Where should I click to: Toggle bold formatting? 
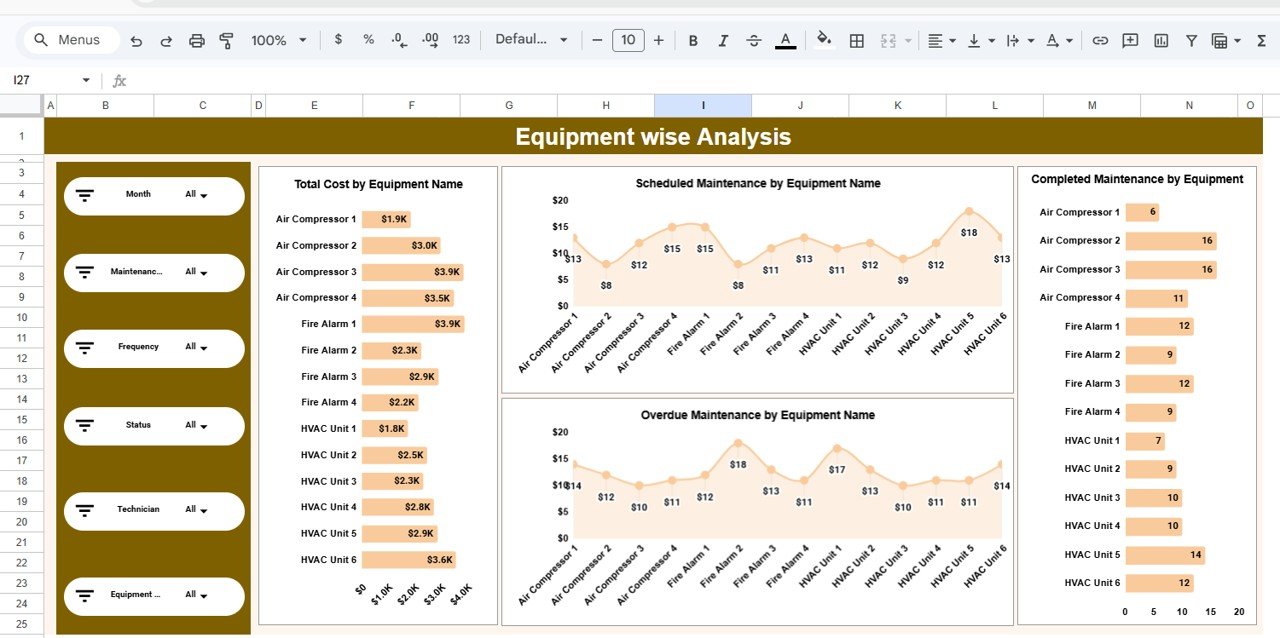coord(693,40)
